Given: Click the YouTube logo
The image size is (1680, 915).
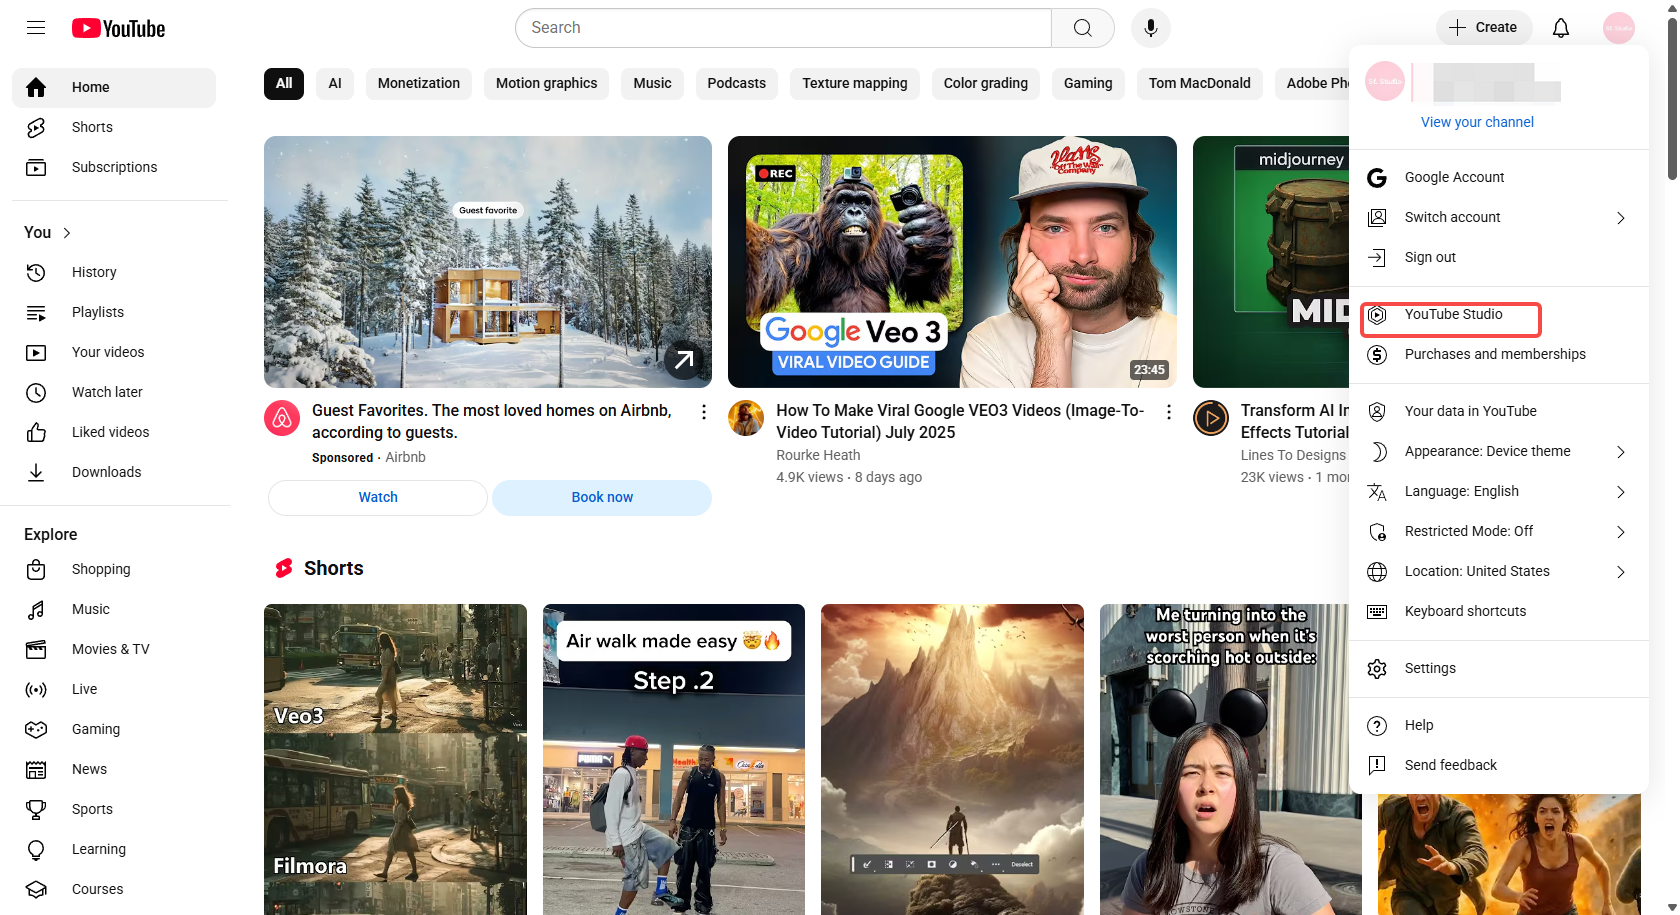Looking at the screenshot, I should (118, 28).
